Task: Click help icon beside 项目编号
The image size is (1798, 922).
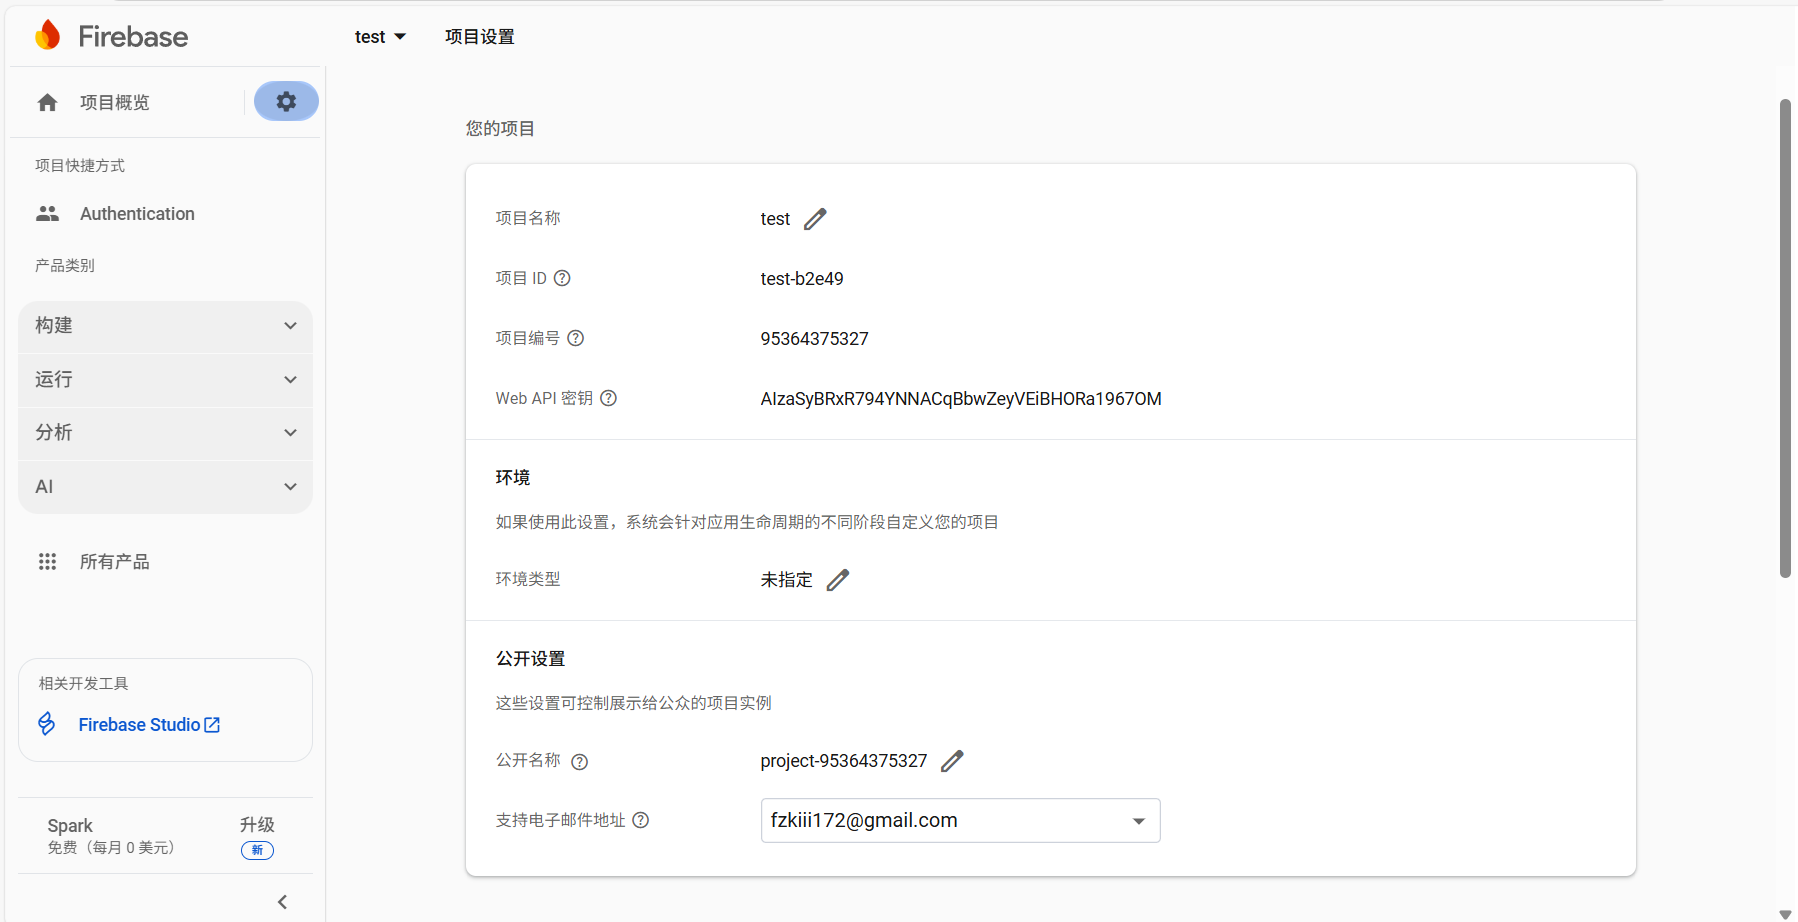Action: click(576, 338)
